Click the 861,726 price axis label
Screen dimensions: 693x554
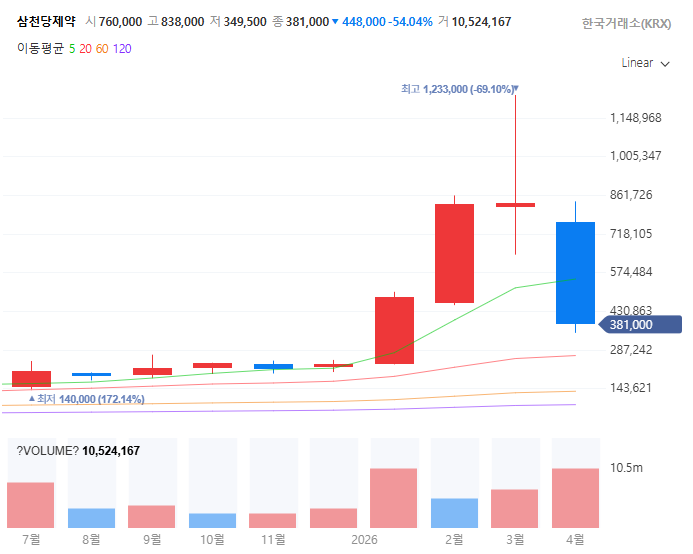631,195
